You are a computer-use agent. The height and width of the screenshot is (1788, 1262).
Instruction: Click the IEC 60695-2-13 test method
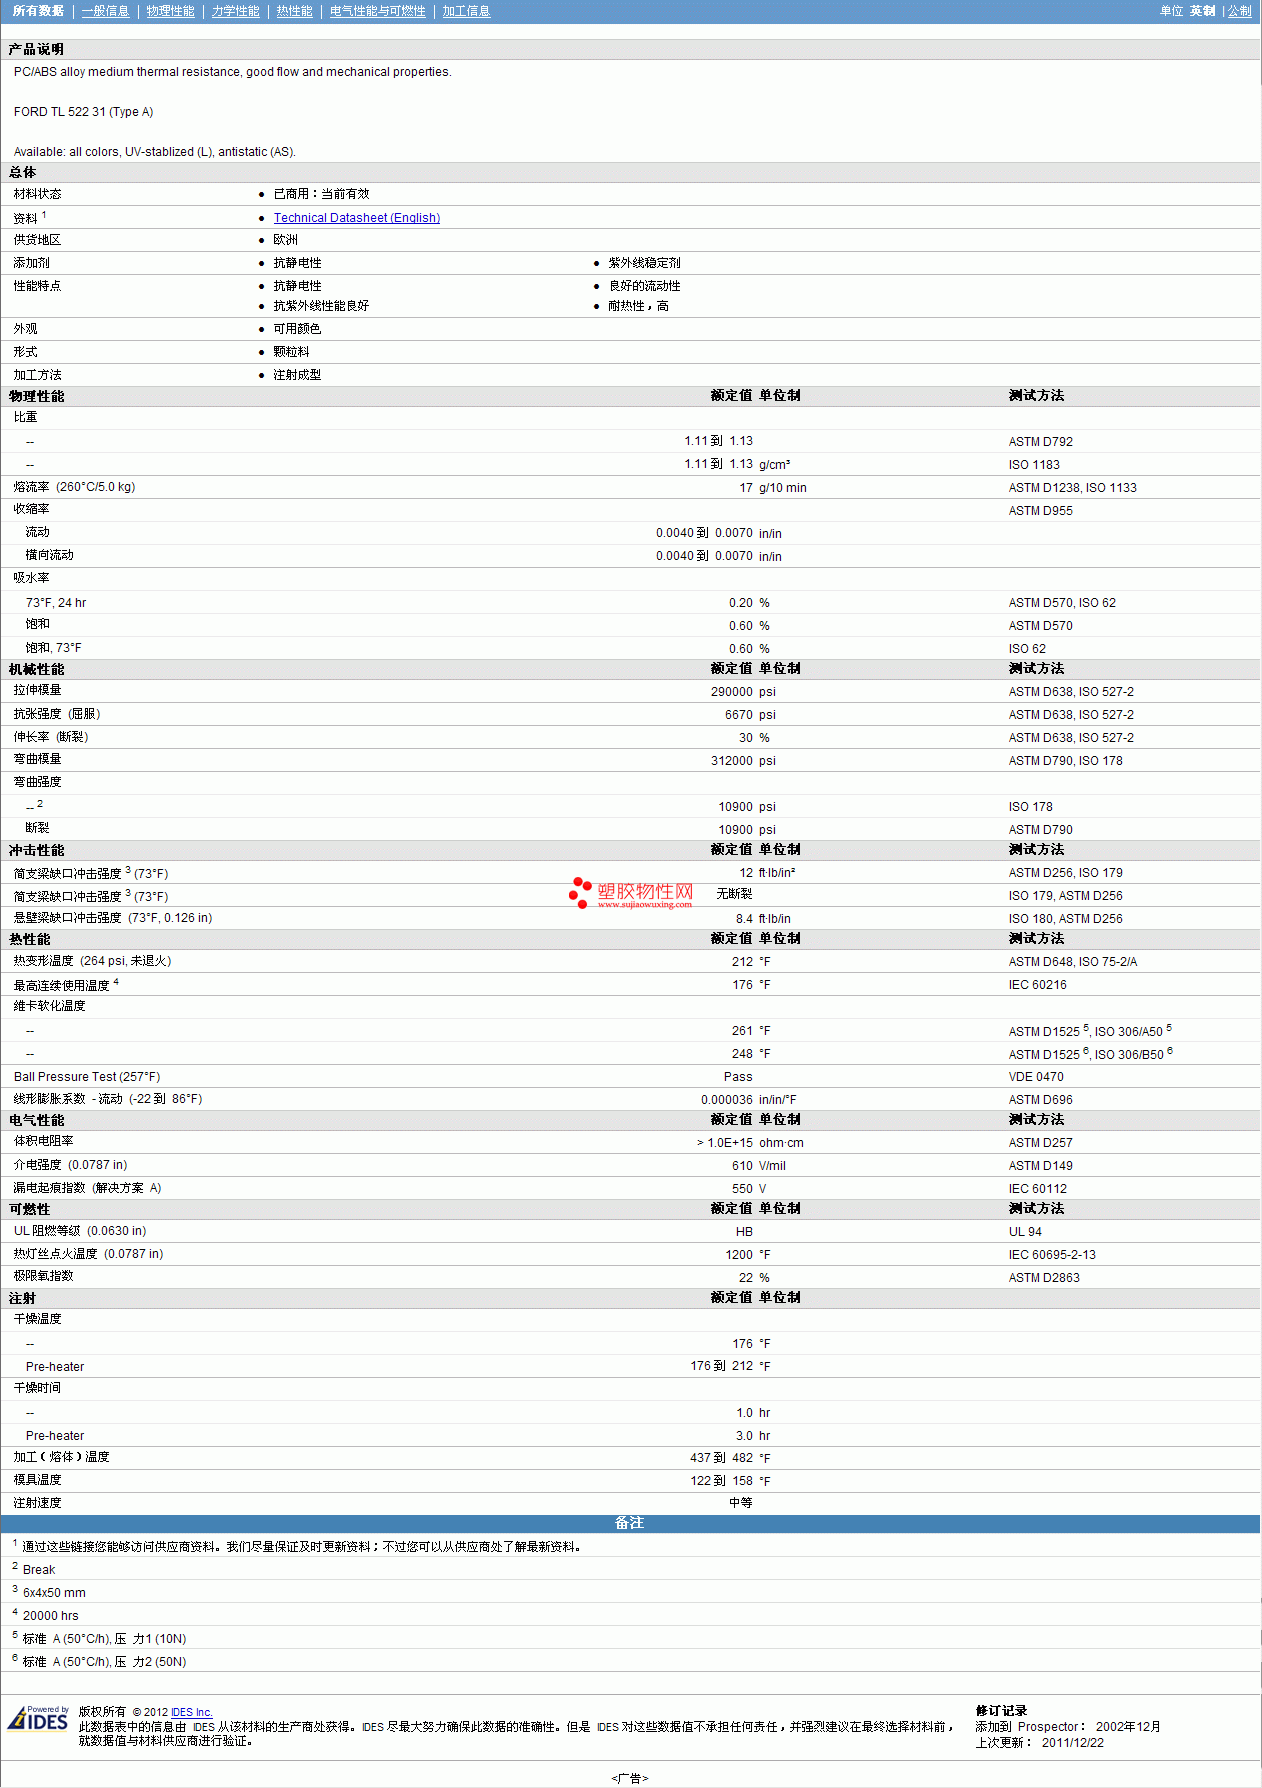tap(1052, 1255)
